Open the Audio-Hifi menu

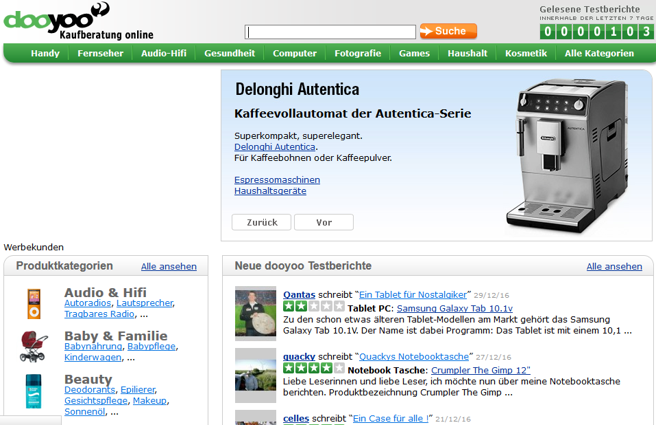click(164, 54)
